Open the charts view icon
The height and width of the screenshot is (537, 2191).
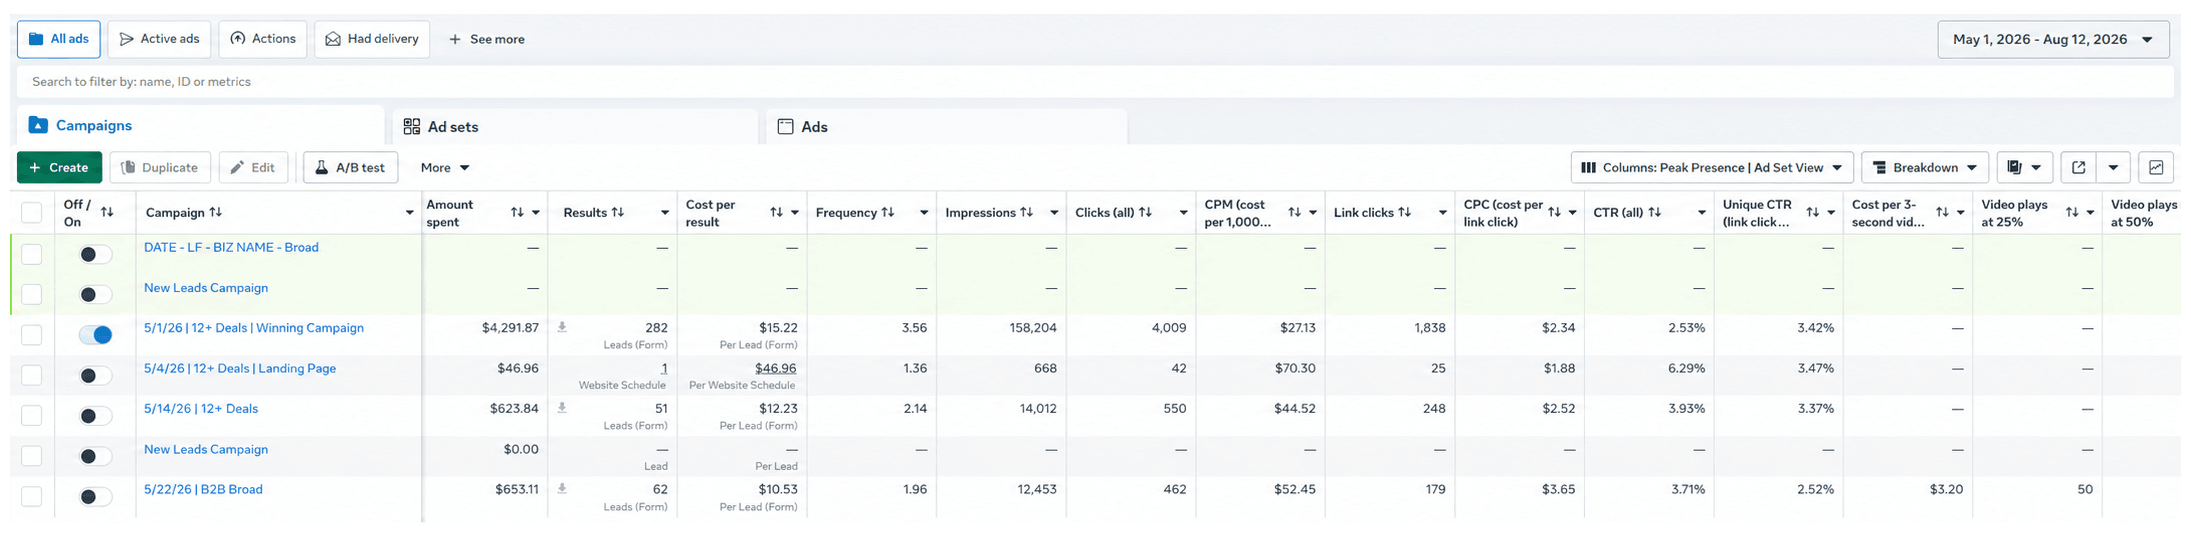[x=2156, y=168]
